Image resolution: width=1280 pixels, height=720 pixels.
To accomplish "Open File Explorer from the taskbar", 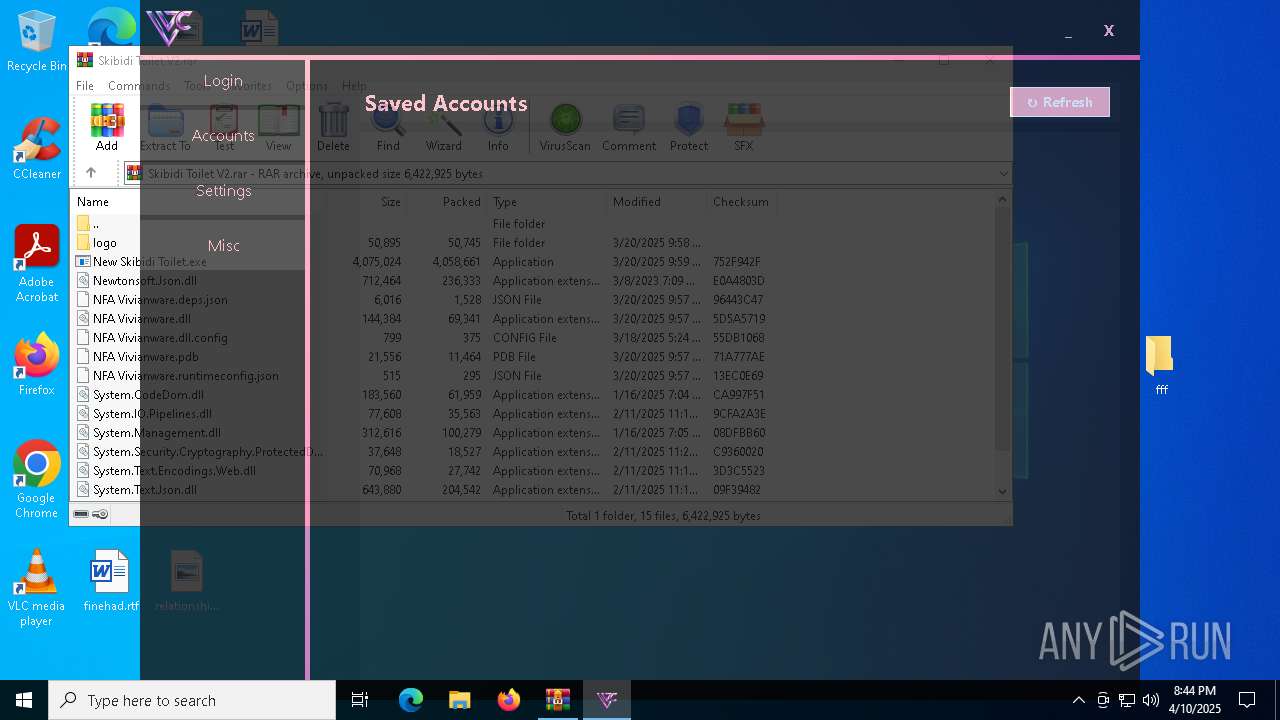I will [x=460, y=700].
